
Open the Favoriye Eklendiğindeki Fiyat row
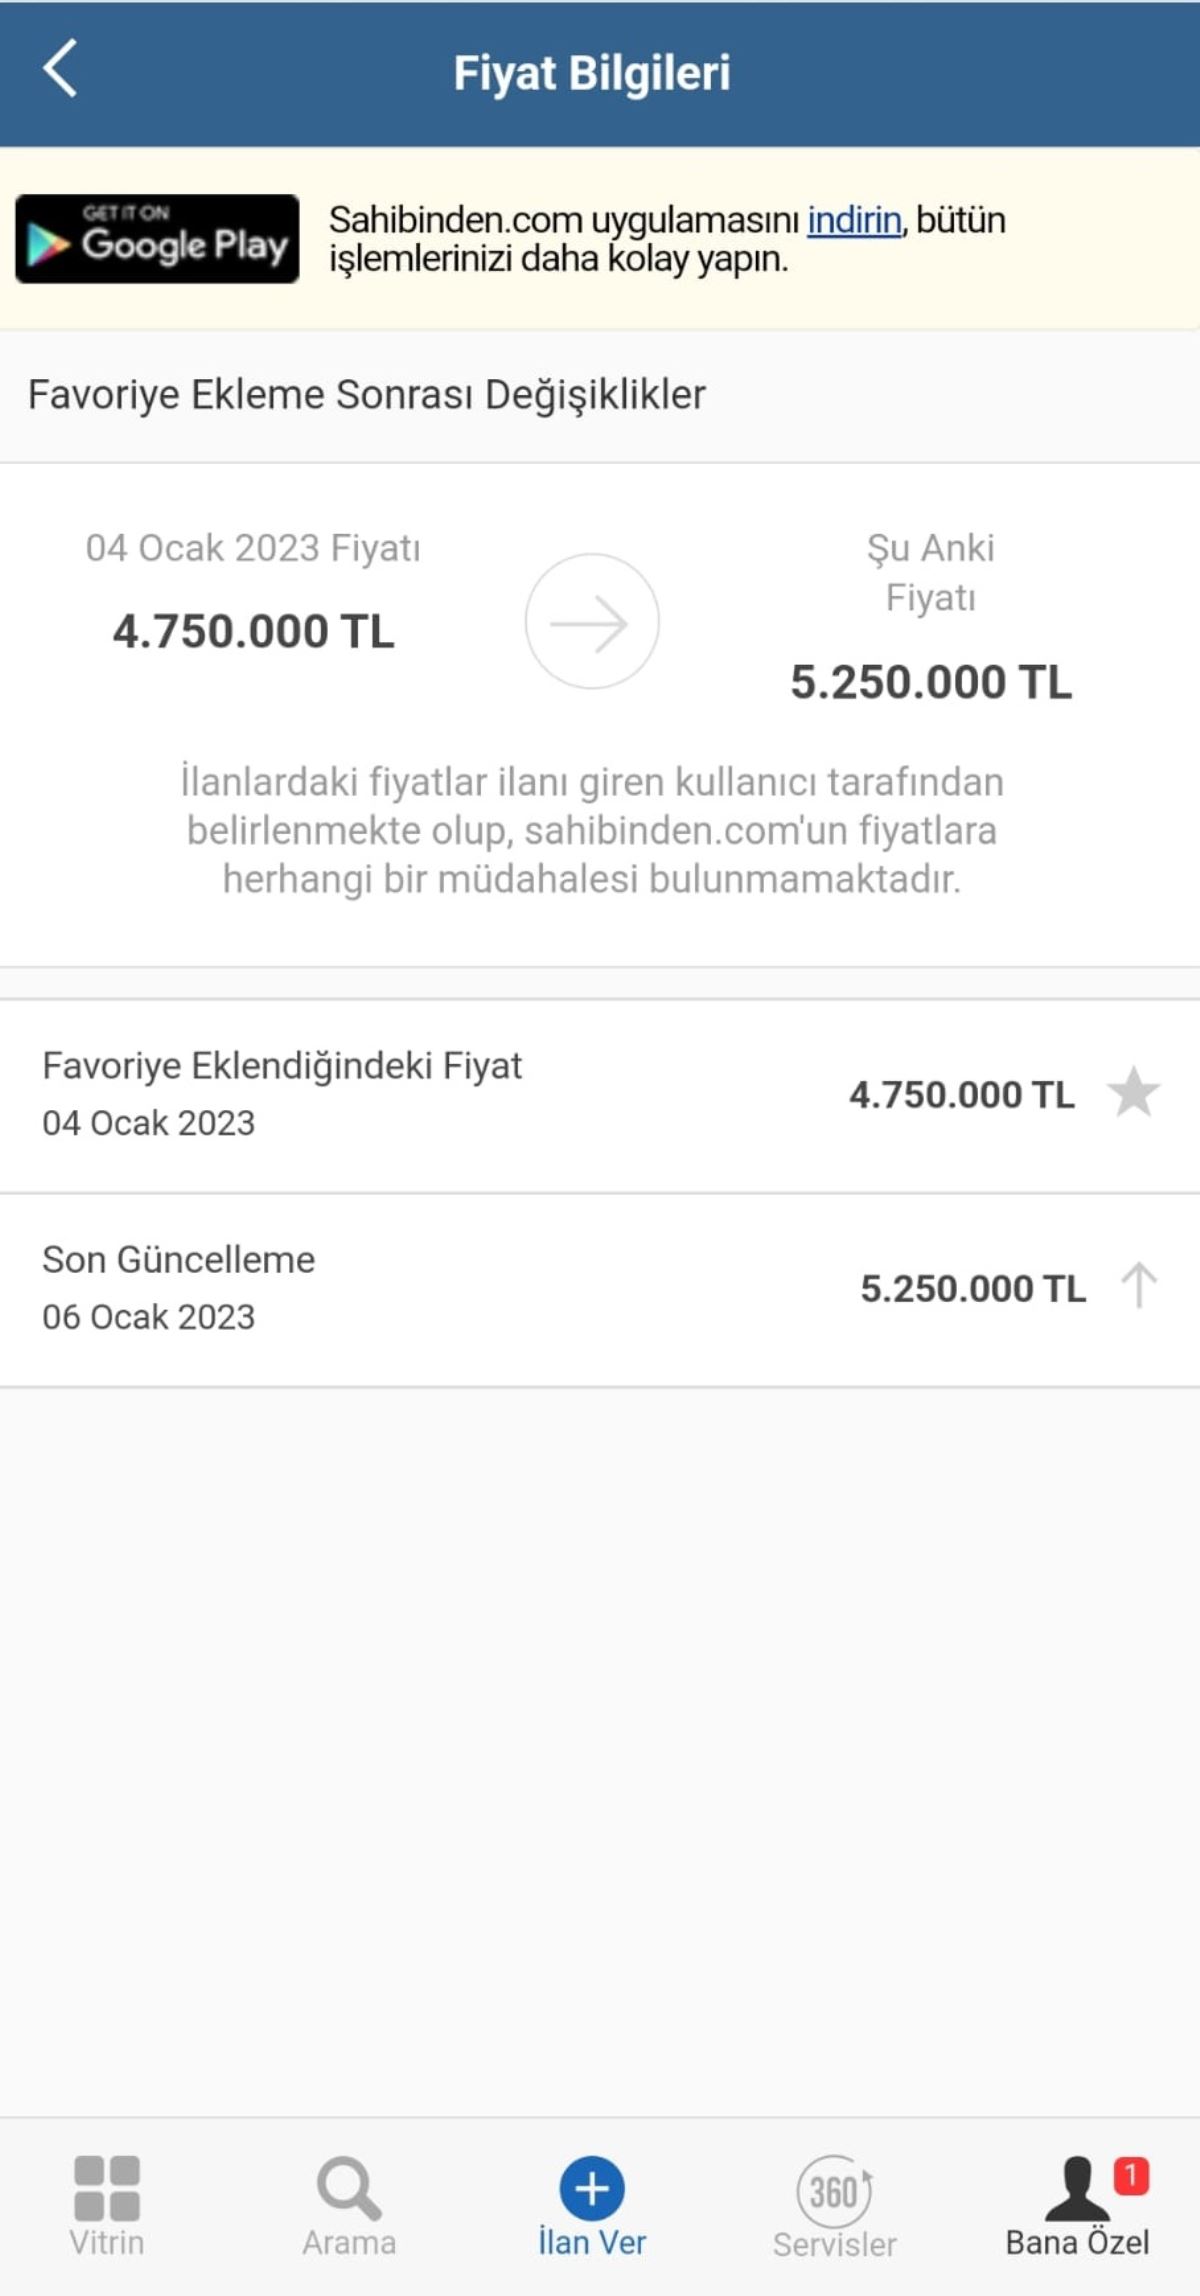(600, 1094)
